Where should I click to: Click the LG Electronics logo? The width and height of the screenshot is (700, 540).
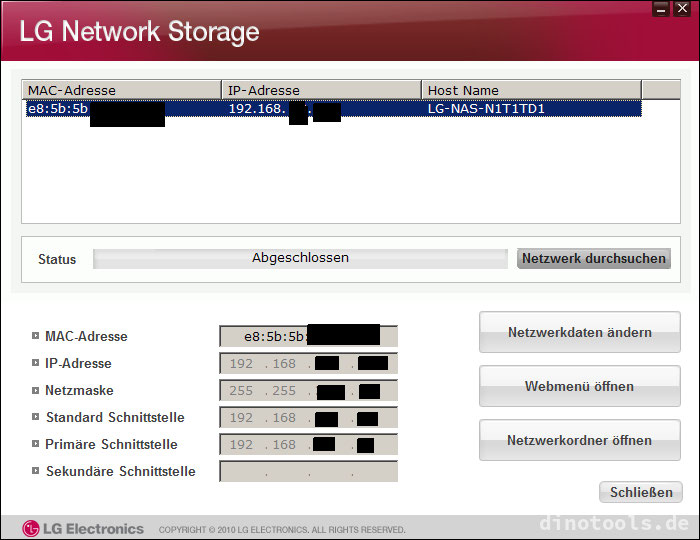pos(83,529)
